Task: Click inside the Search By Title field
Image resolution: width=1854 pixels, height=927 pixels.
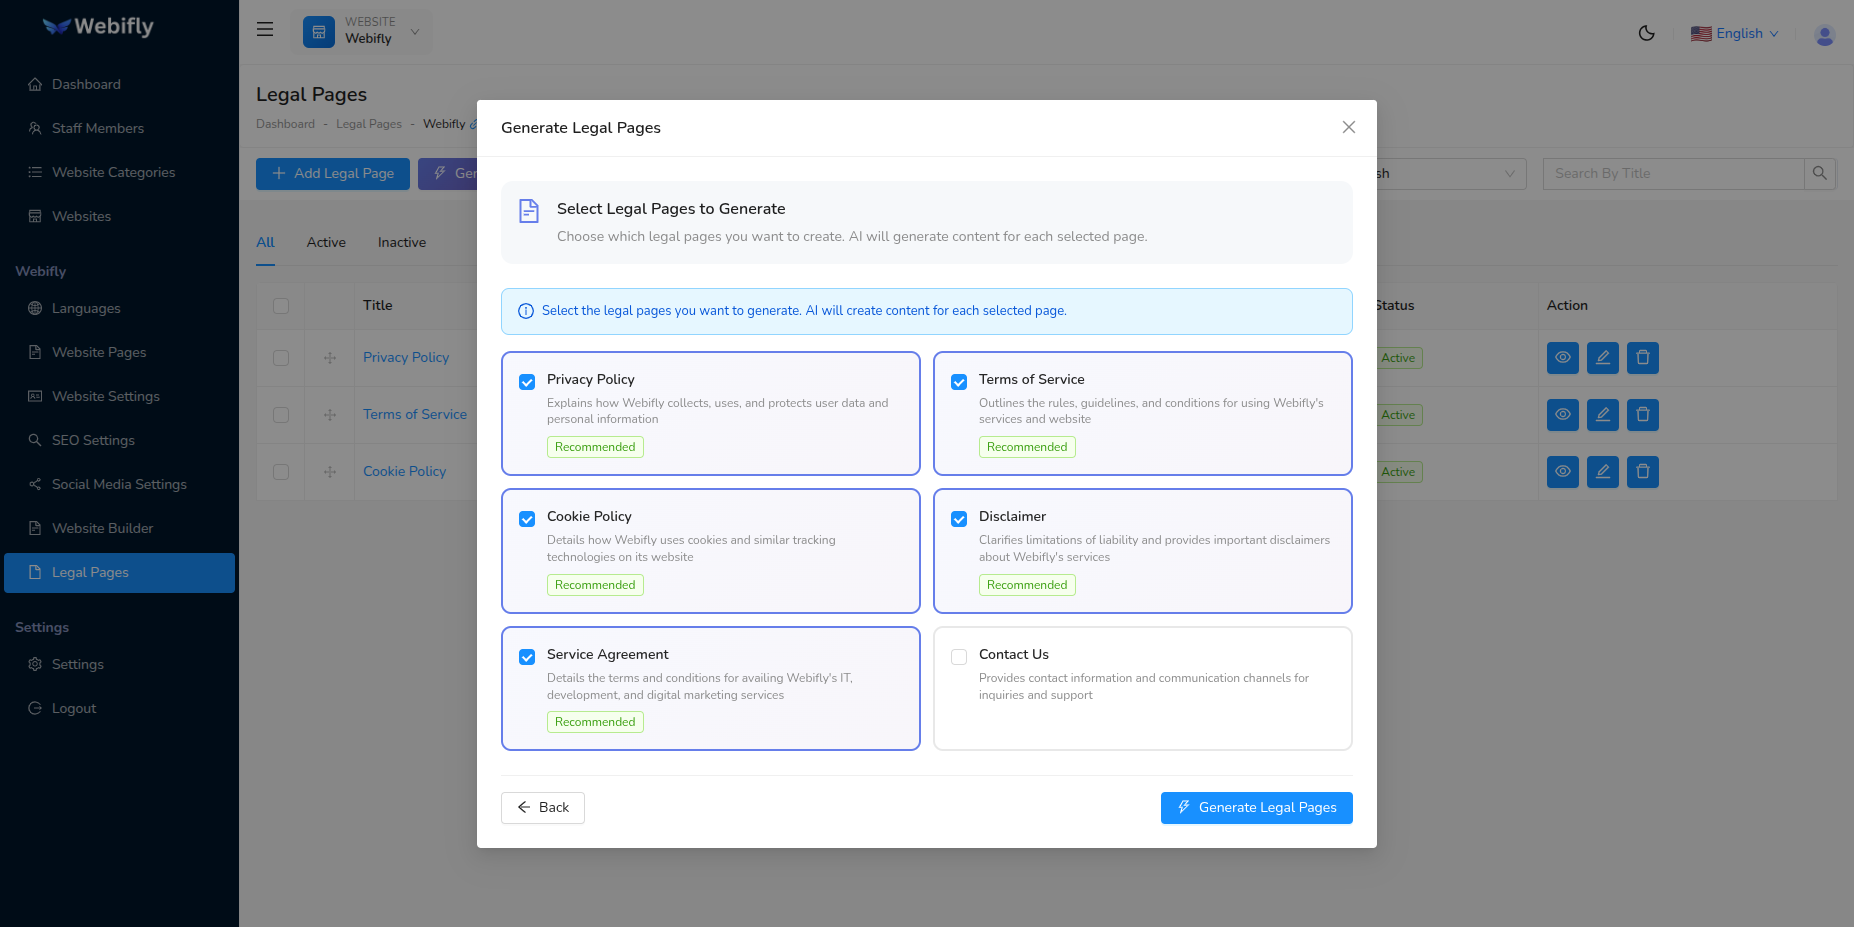Action: [1670, 173]
